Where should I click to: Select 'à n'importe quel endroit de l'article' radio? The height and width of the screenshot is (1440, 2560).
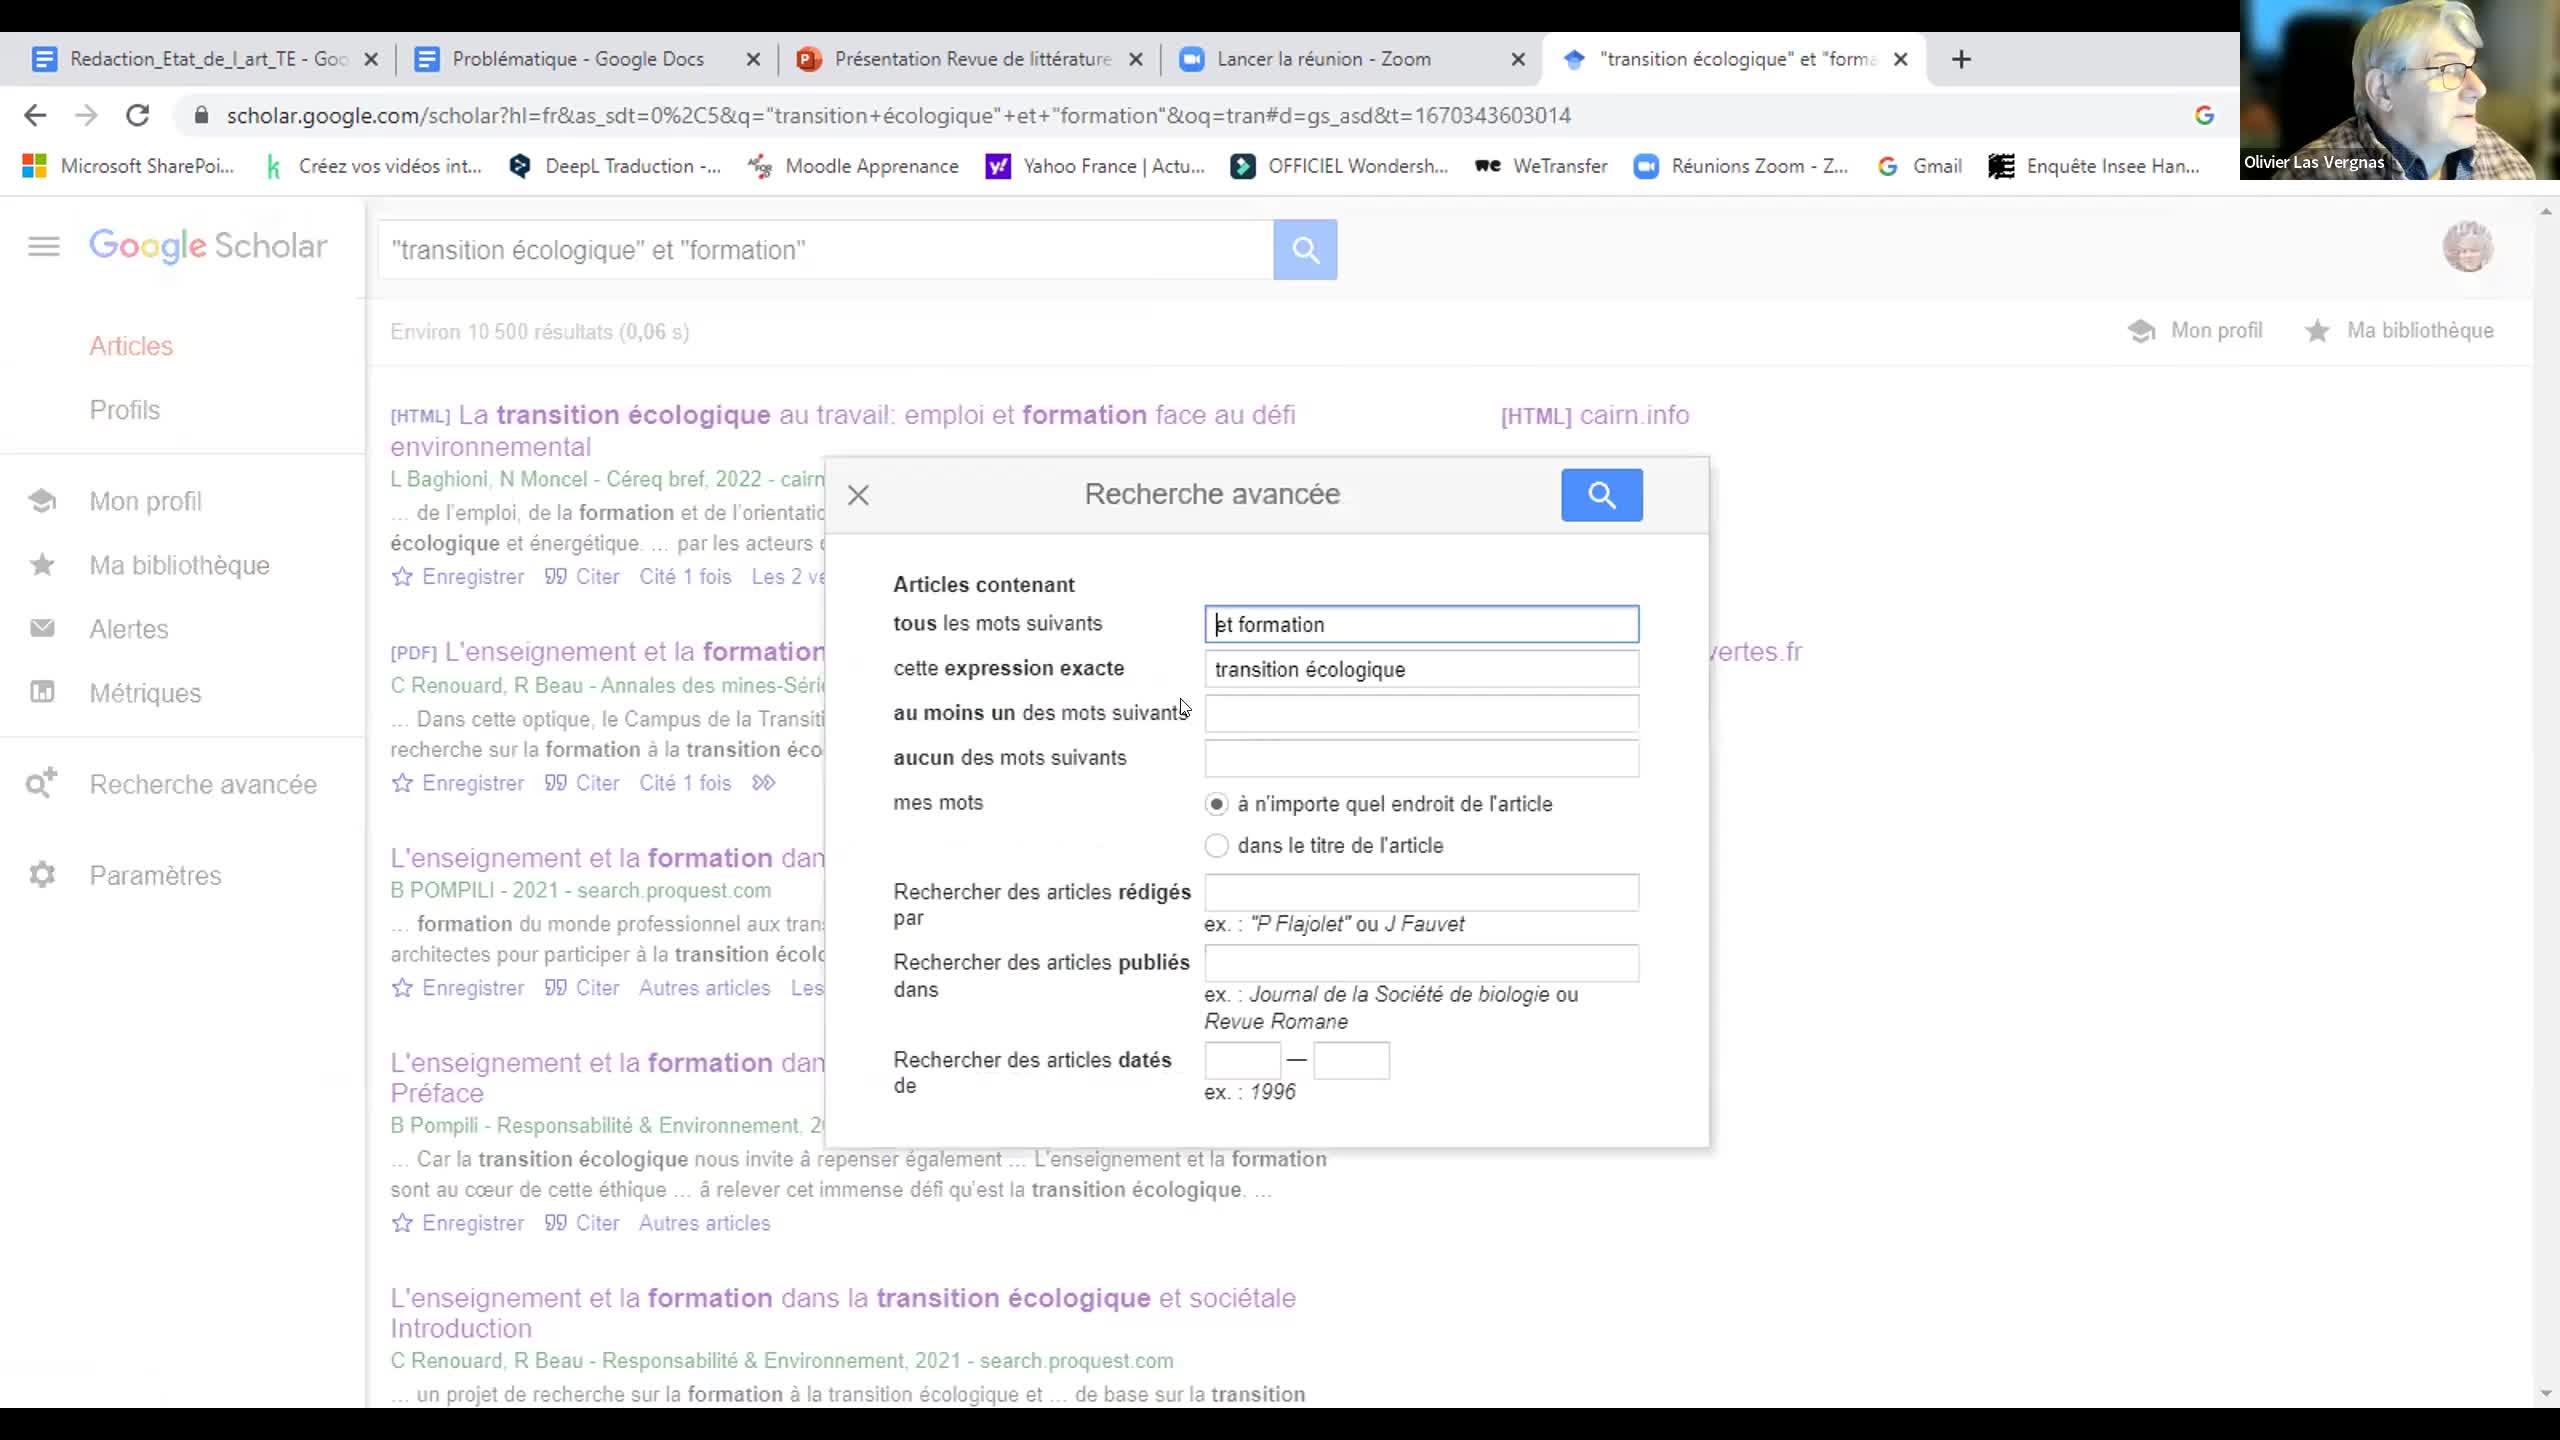(1216, 804)
